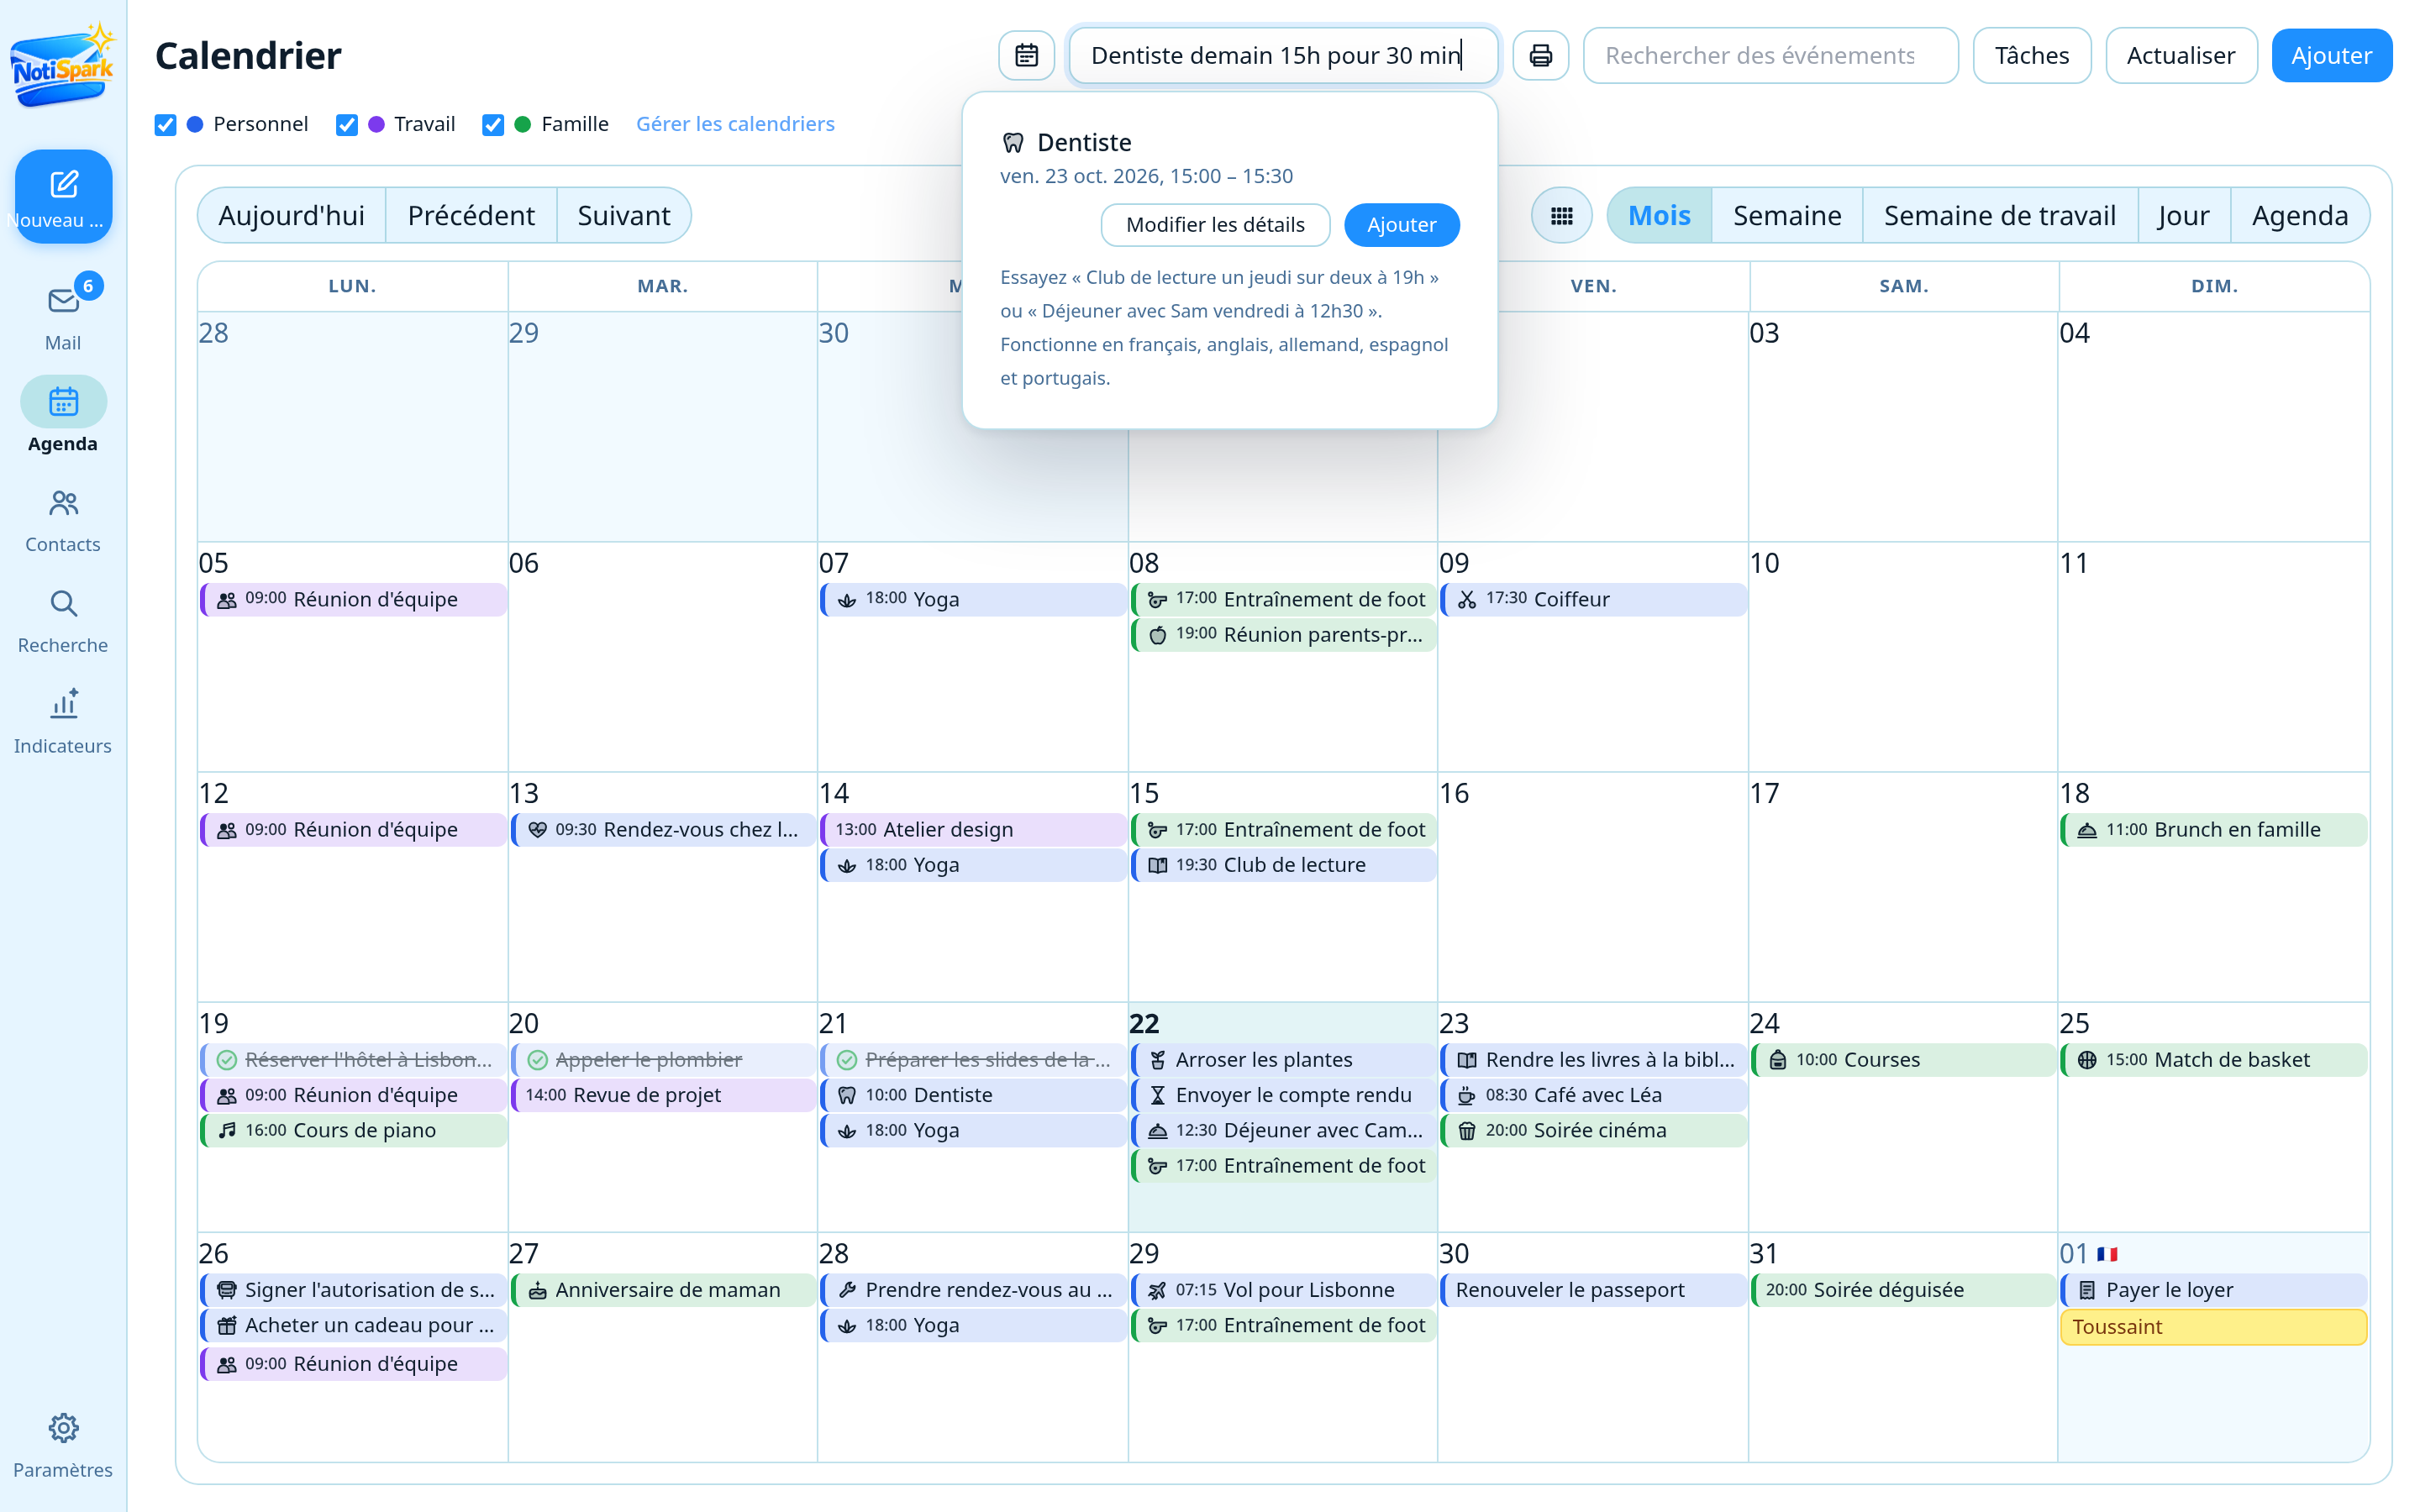Switch to Mois view
This screenshot has height=1512, width=2420.
tap(1659, 215)
